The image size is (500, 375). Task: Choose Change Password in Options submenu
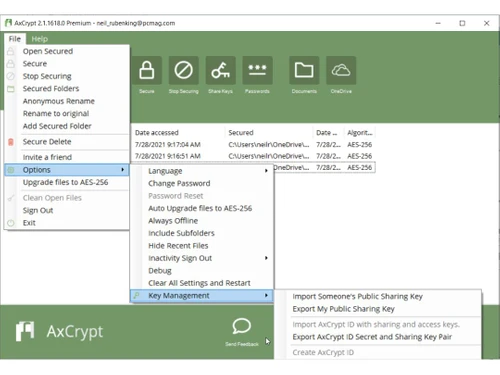tap(202, 183)
